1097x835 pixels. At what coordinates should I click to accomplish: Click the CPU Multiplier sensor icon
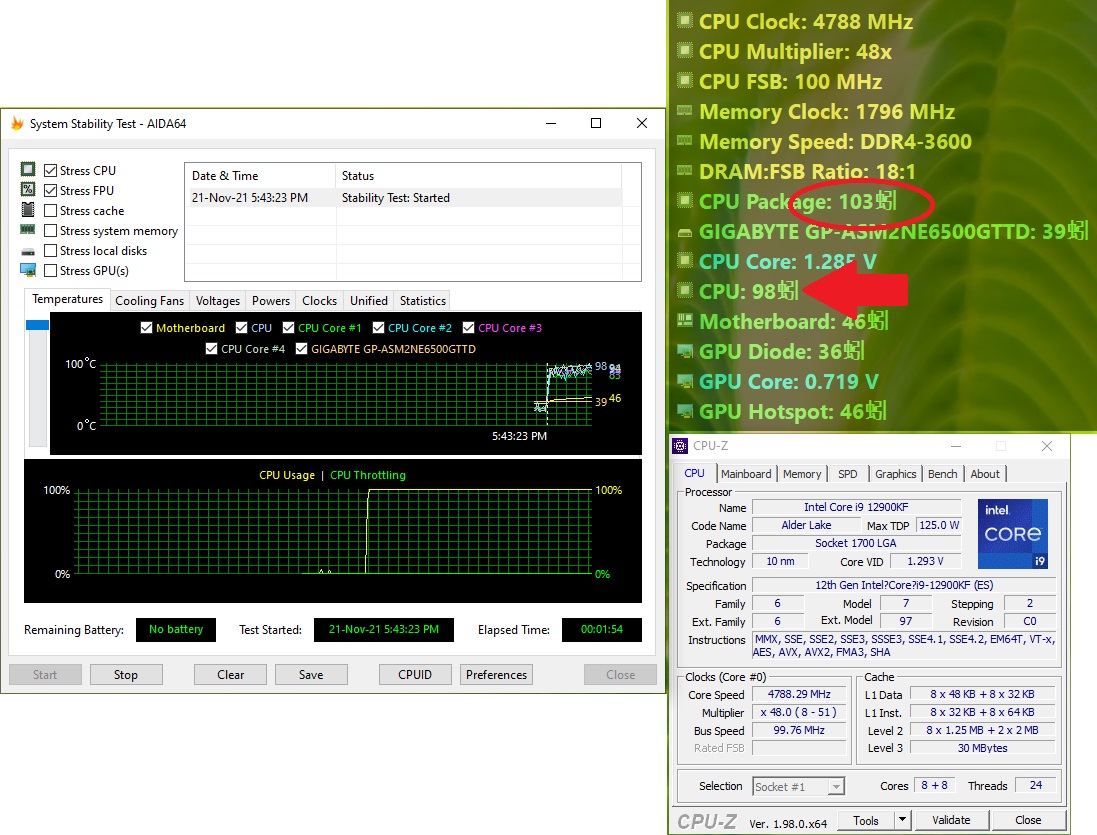684,51
